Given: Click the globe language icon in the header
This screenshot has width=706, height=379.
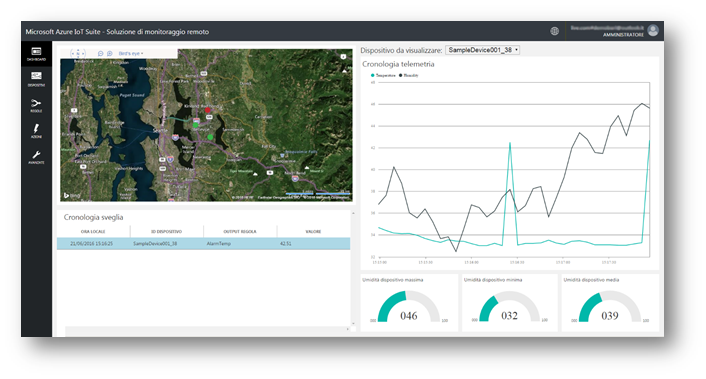Looking at the screenshot, I should coord(555,31).
